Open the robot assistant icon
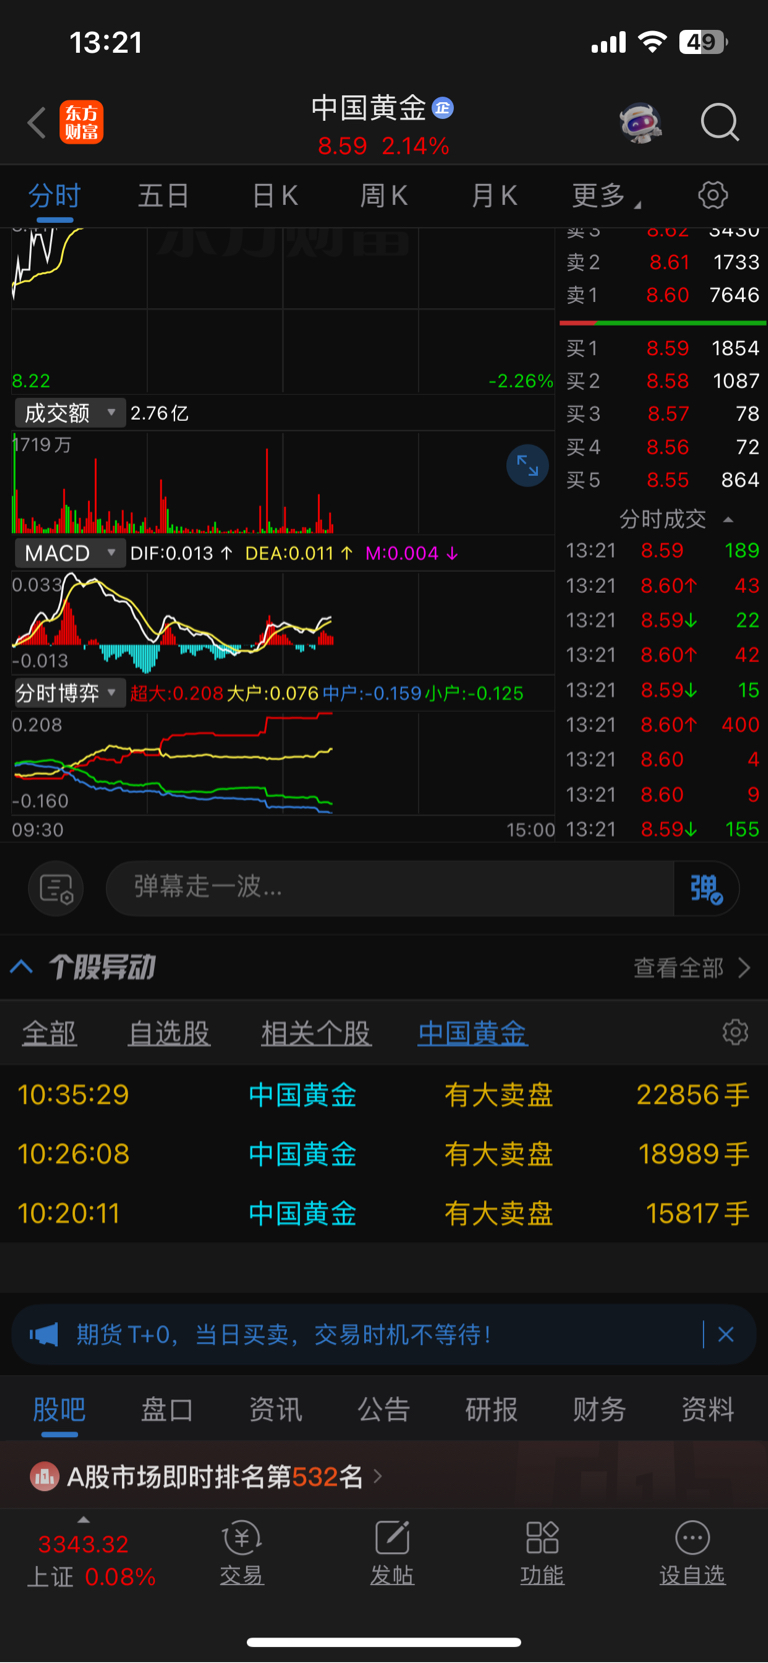 coord(641,123)
